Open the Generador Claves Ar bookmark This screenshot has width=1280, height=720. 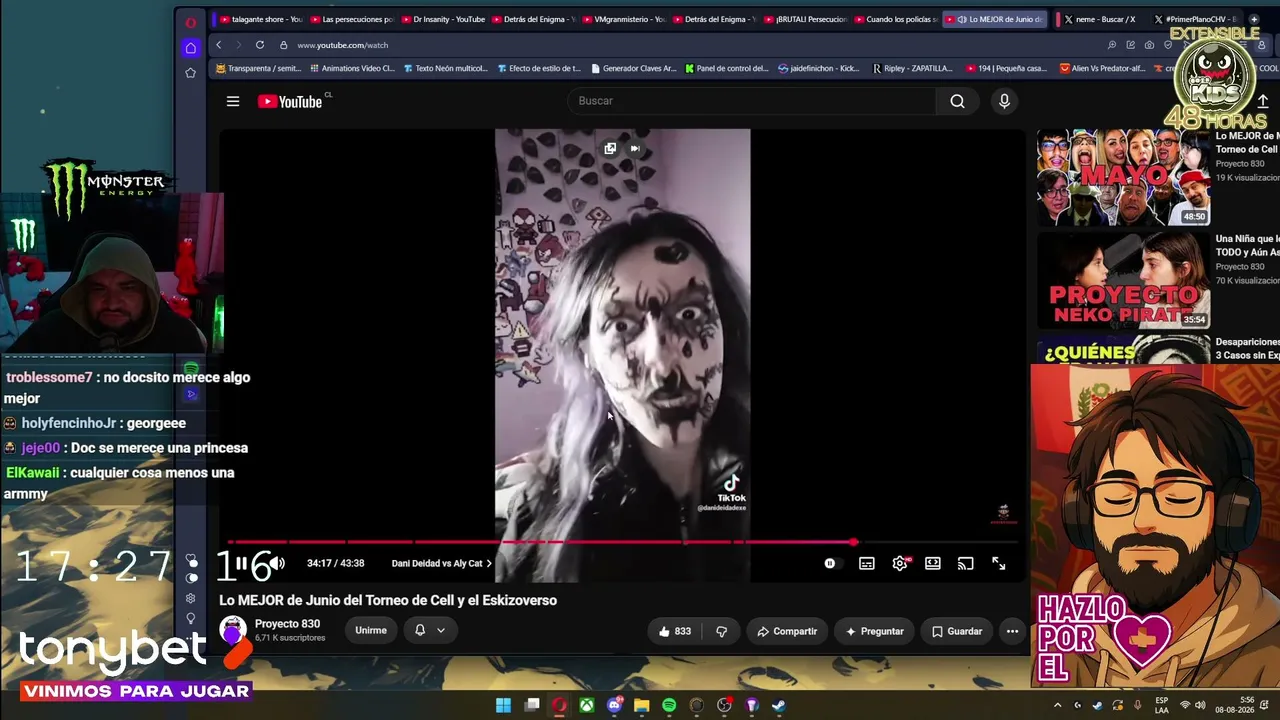[634, 69]
